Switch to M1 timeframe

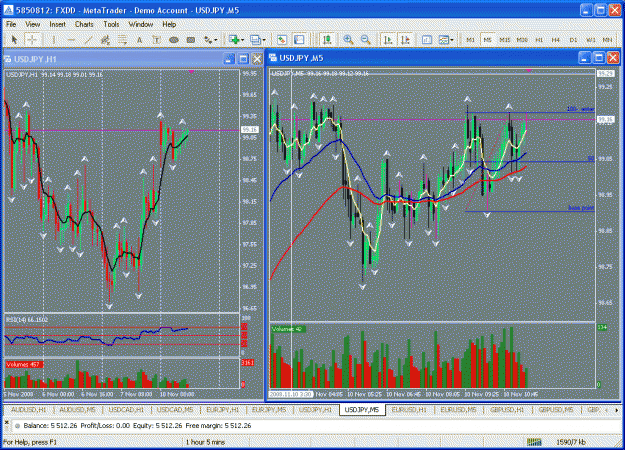click(x=471, y=40)
